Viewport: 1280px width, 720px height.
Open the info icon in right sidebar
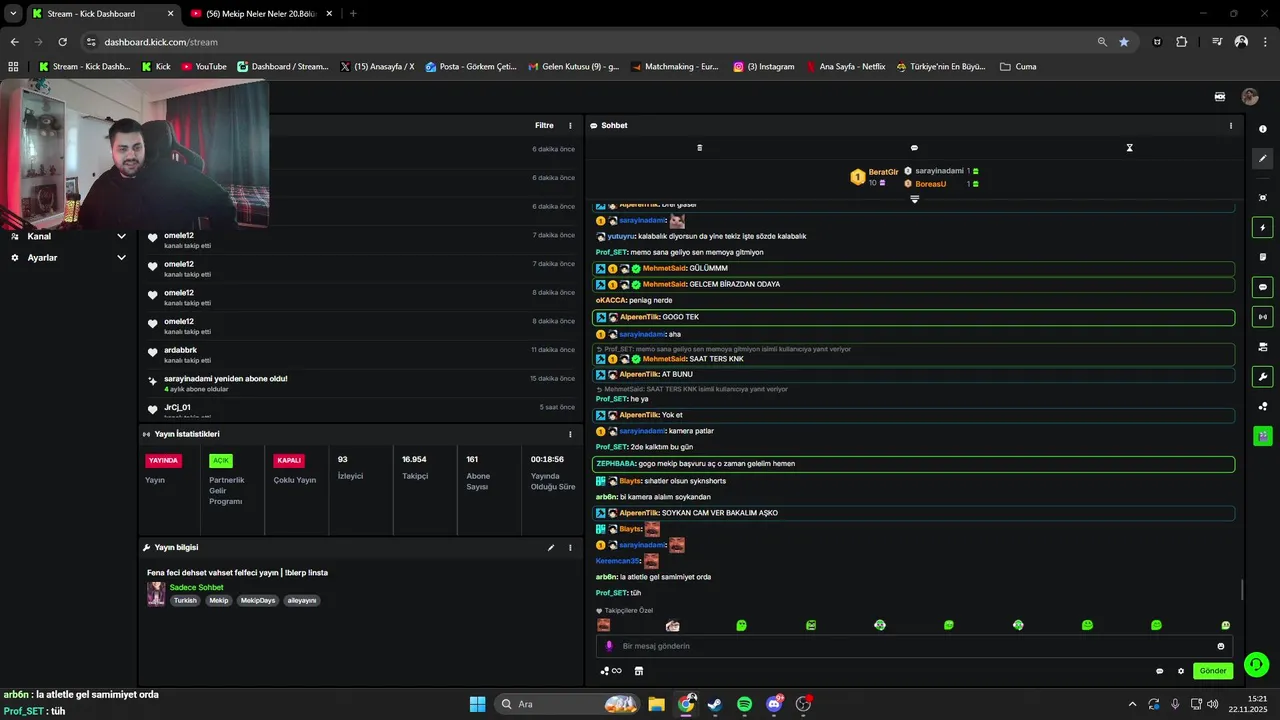1263,129
